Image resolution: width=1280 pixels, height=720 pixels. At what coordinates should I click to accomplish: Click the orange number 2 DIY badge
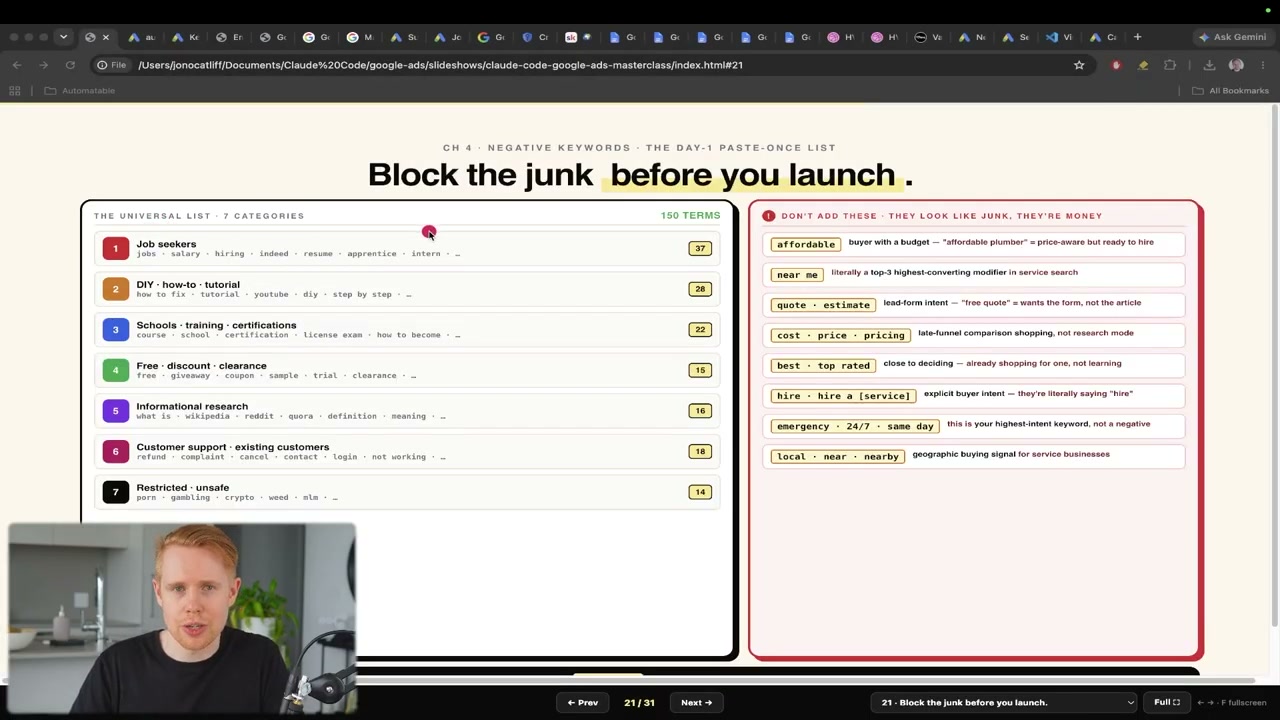tap(115, 289)
